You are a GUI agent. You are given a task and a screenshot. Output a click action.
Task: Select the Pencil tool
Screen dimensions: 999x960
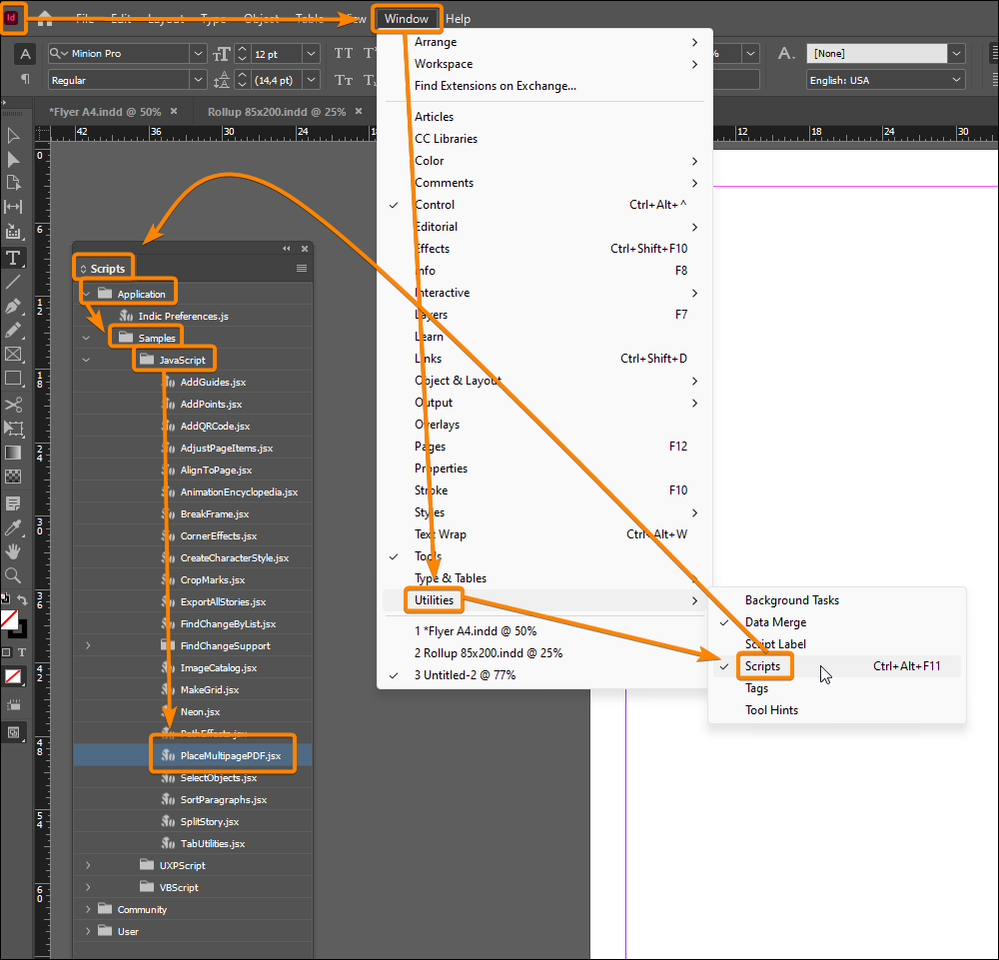click(x=13, y=331)
